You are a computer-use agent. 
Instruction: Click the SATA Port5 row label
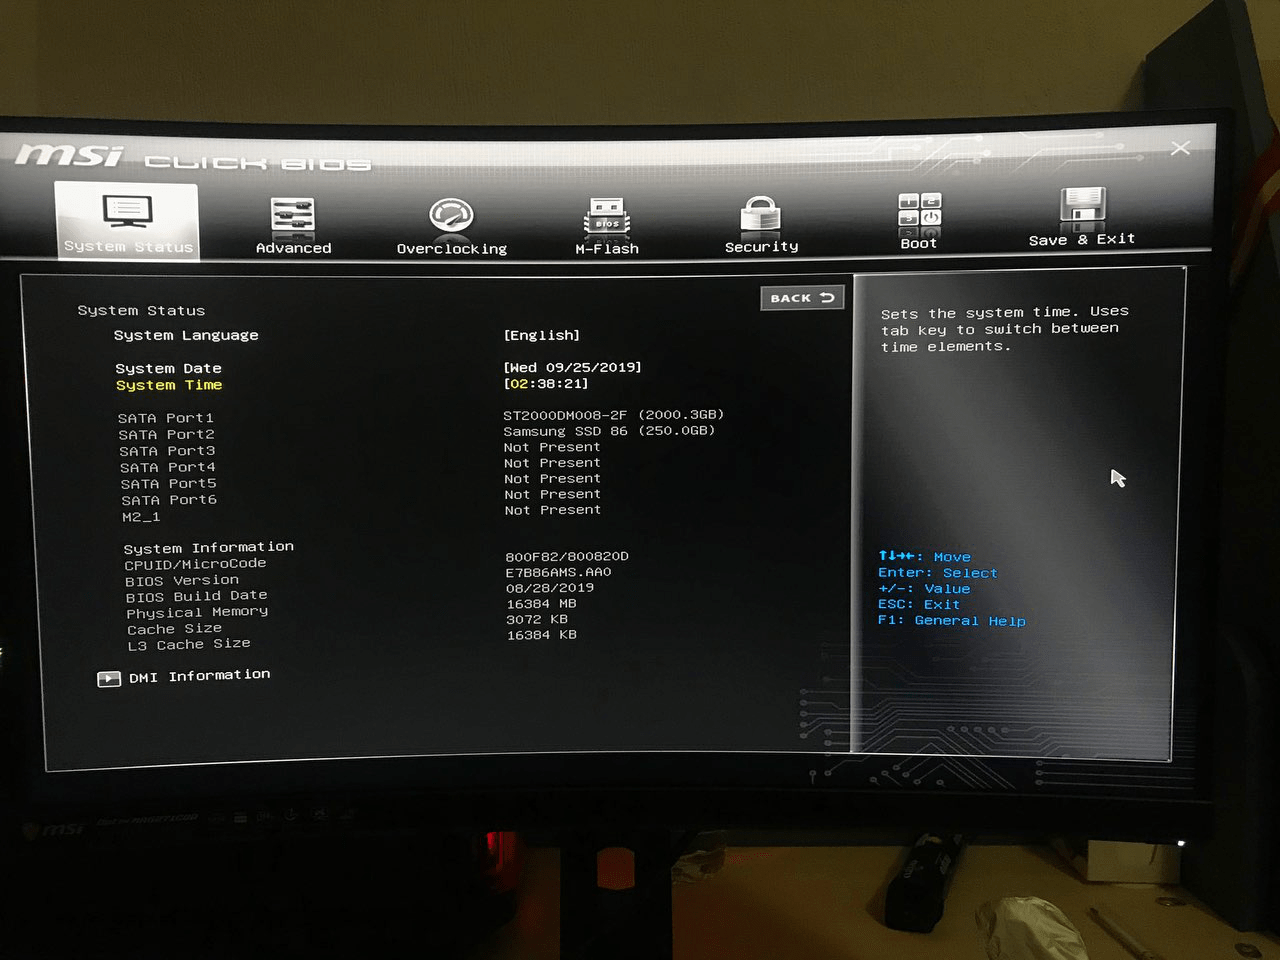coord(169,484)
